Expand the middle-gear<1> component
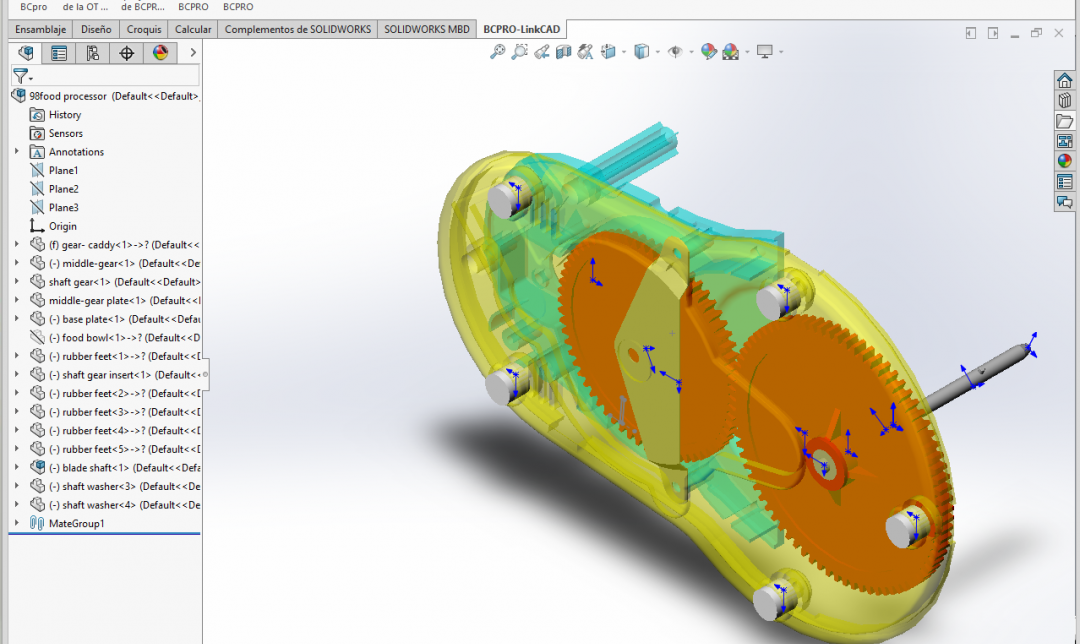Image resolution: width=1080 pixels, height=644 pixels. [x=17, y=263]
